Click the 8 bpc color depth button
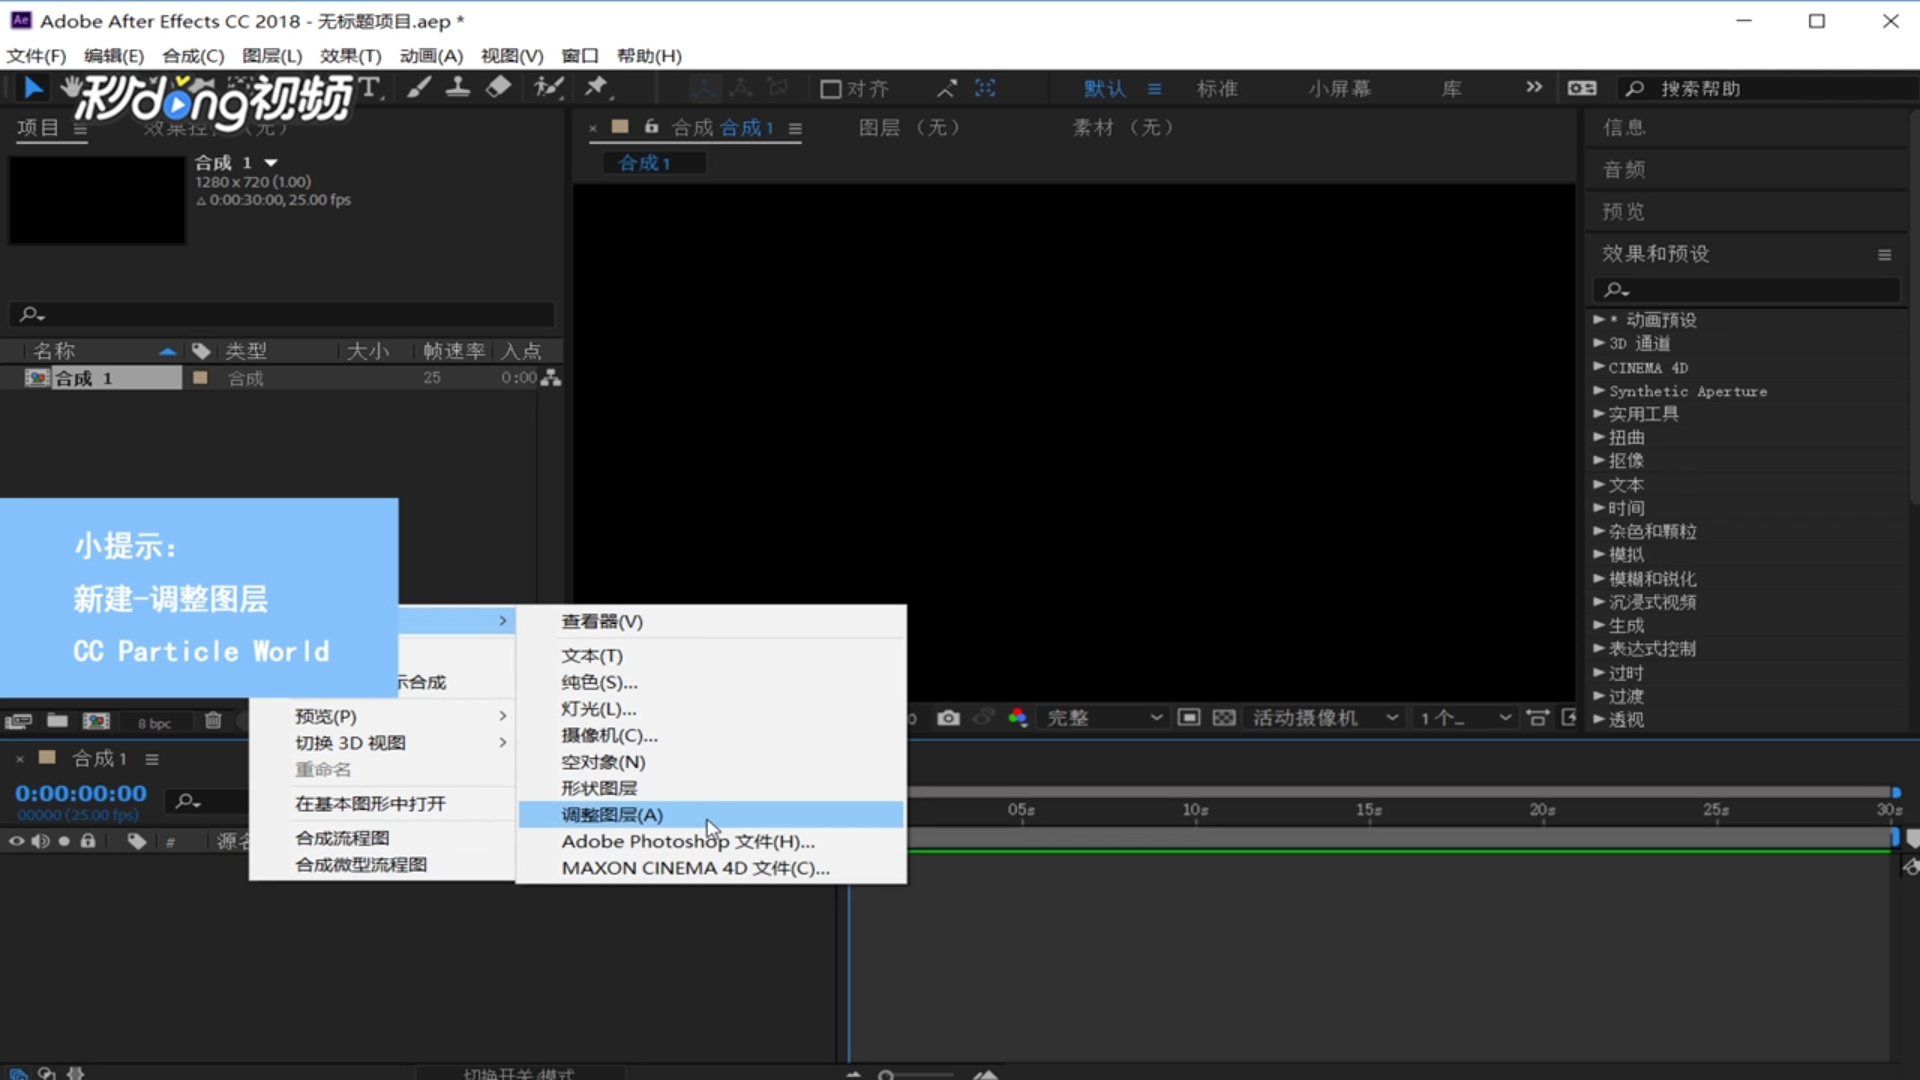This screenshot has width=1920, height=1080. [x=154, y=722]
